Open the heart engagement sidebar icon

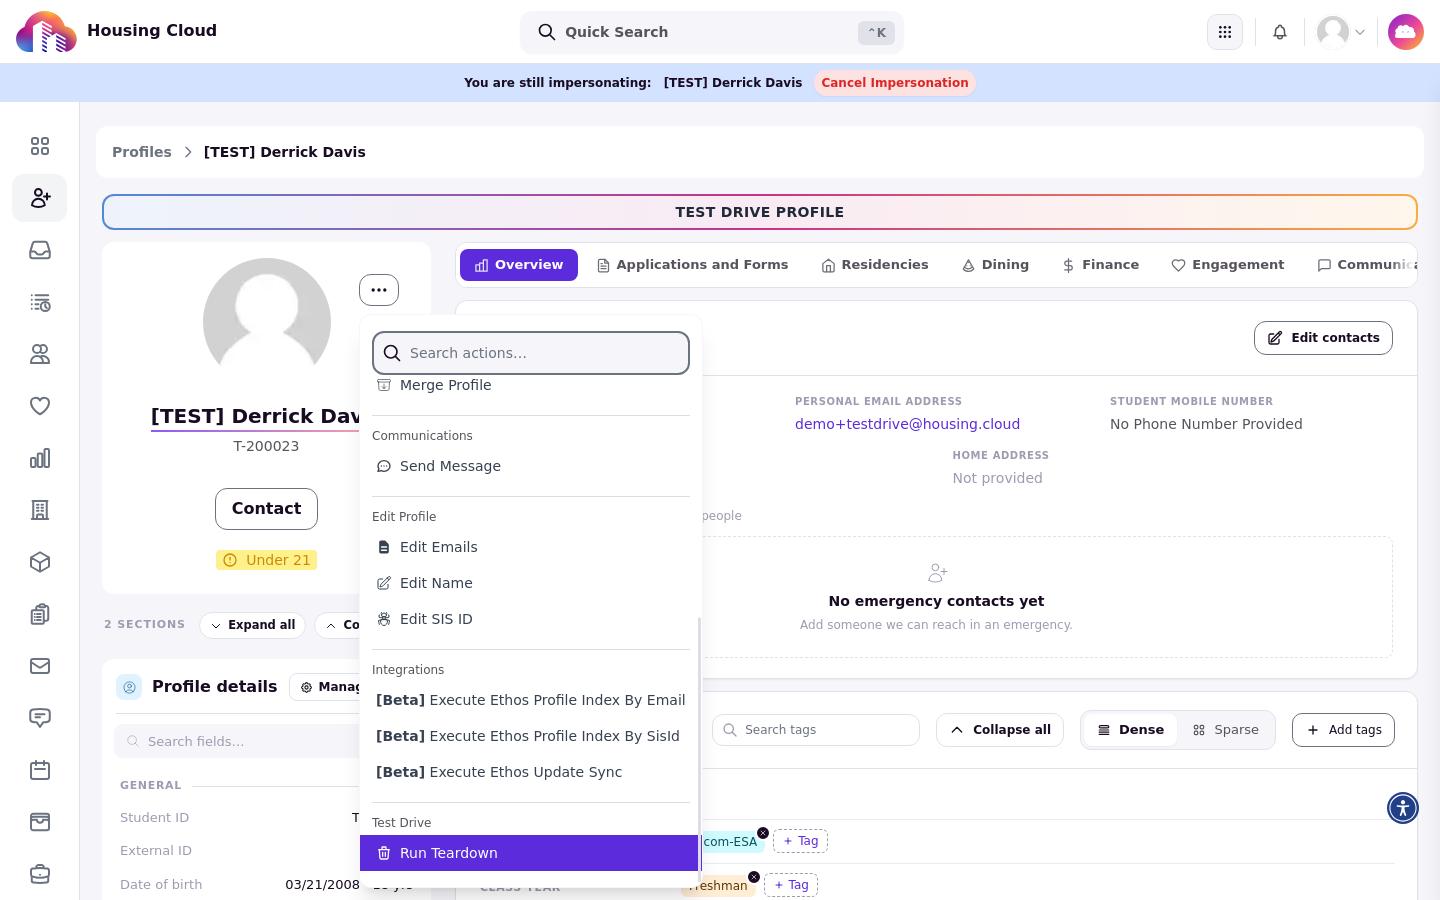[40, 406]
